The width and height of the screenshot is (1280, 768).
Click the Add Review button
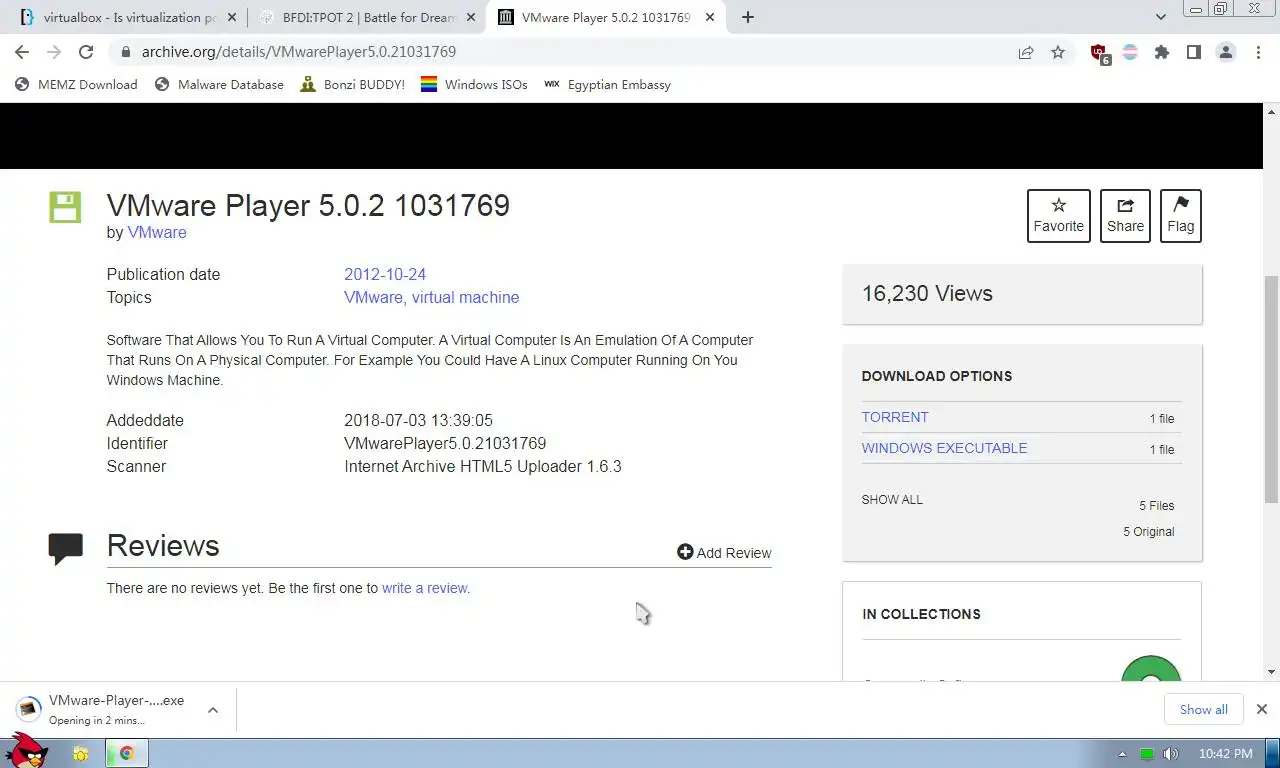point(724,552)
